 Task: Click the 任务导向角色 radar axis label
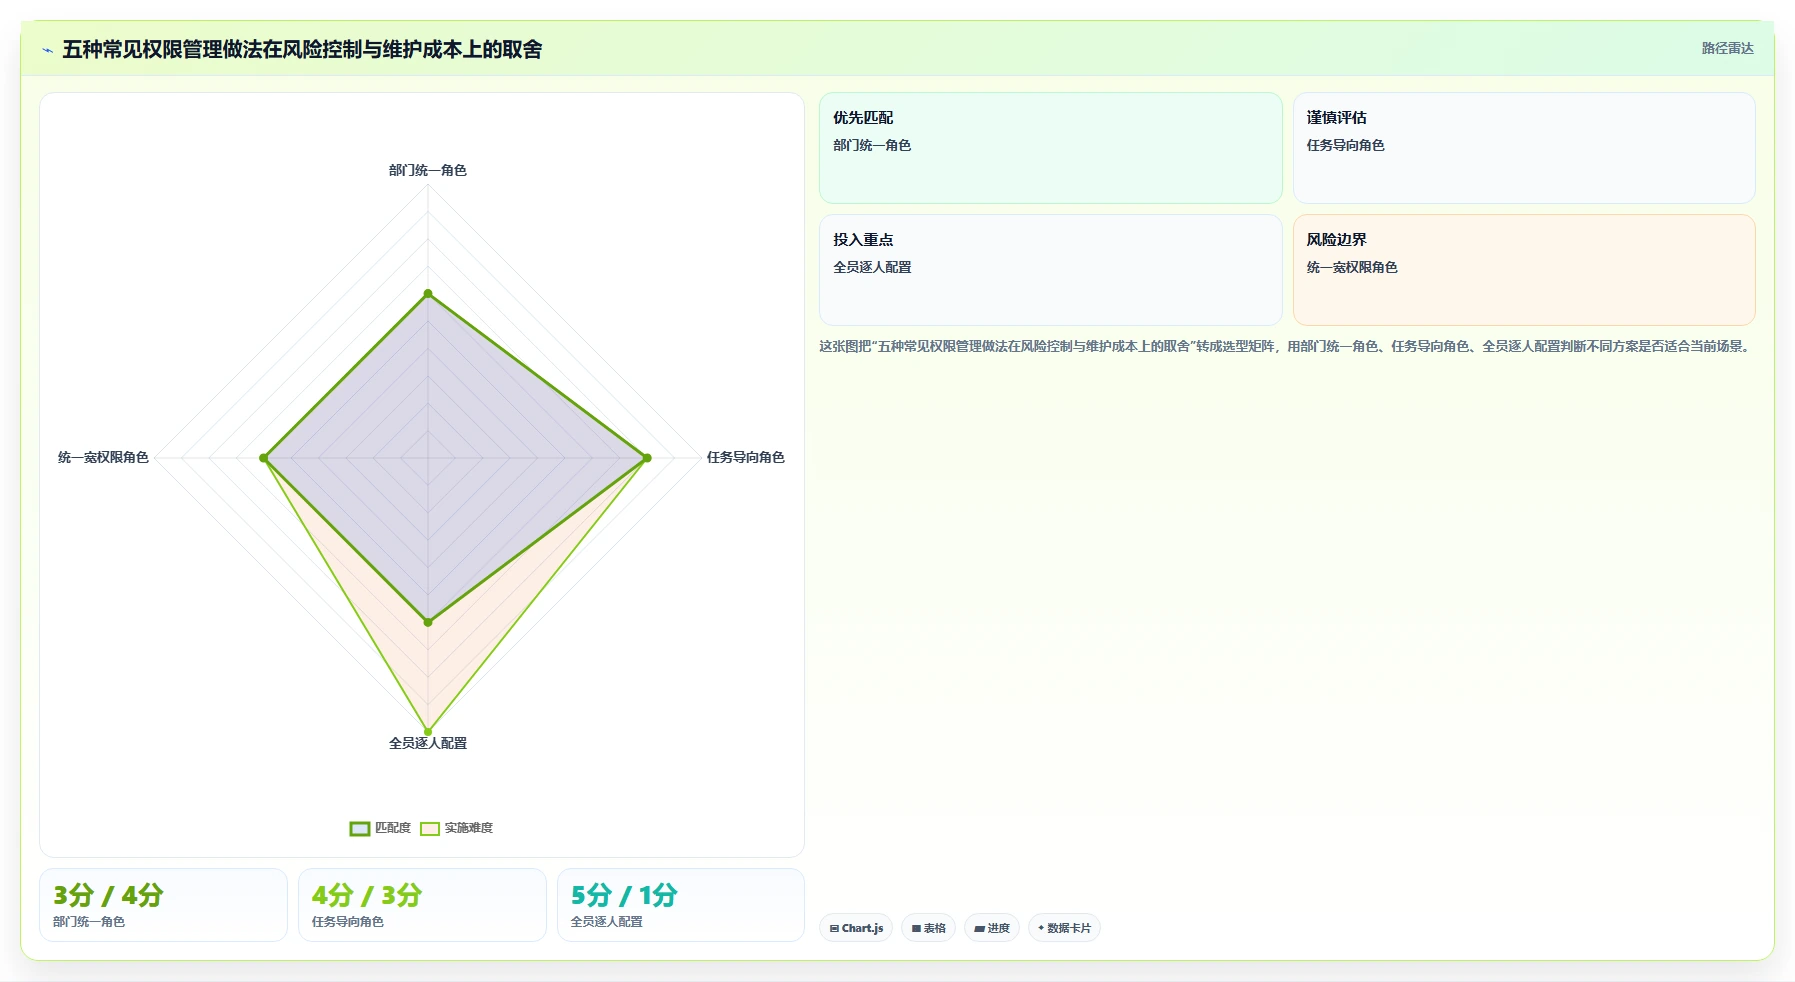(x=745, y=457)
